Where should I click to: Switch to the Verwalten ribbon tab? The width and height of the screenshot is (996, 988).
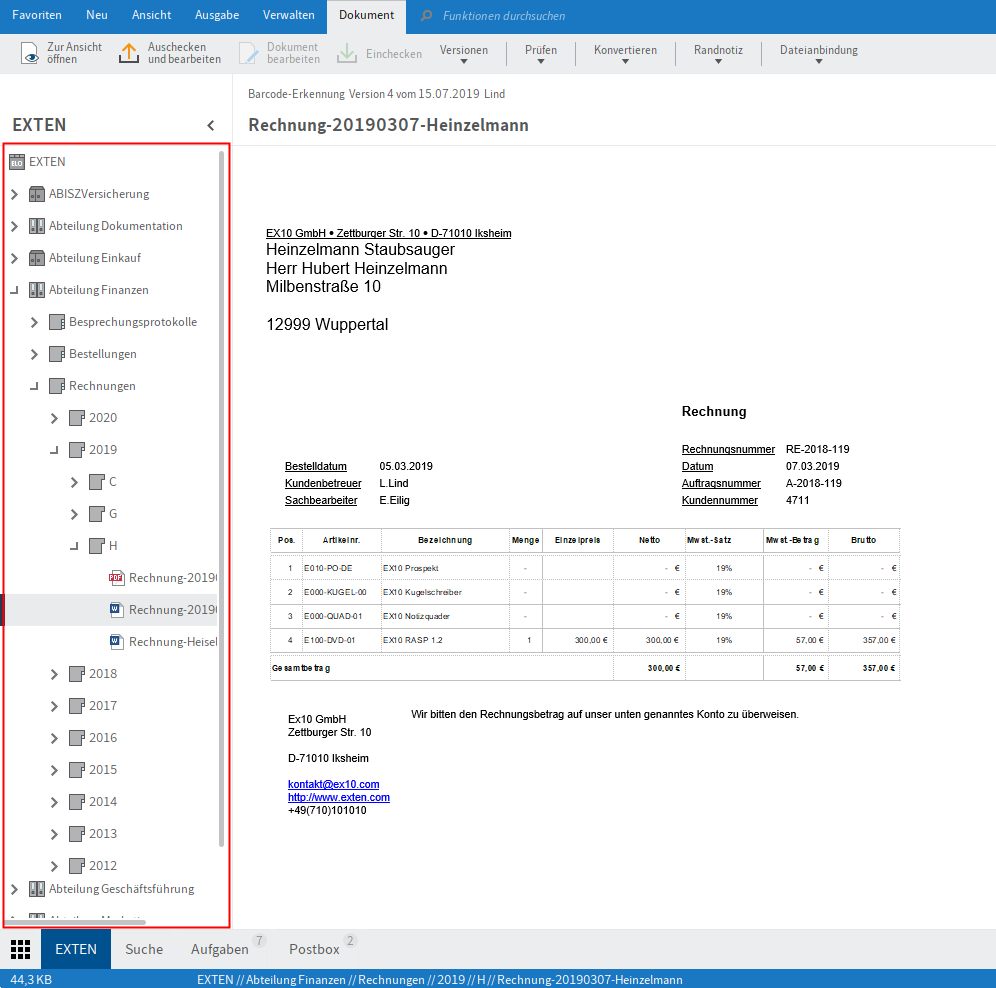point(289,15)
